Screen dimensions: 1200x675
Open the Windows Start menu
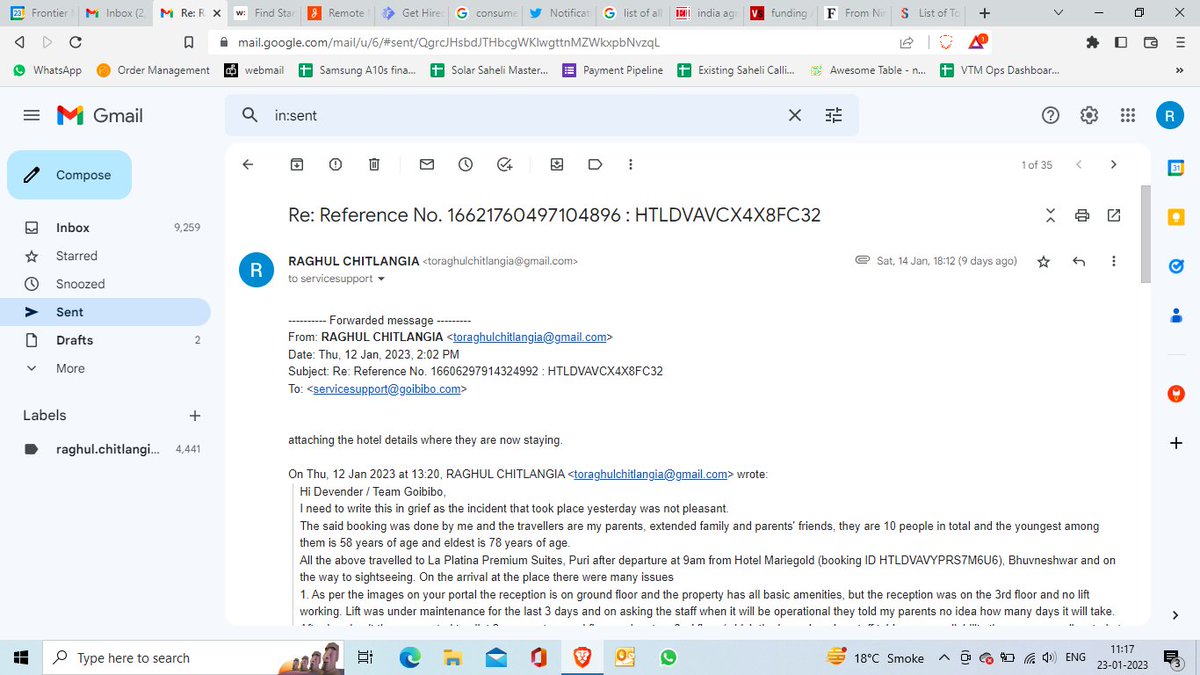[x=22, y=657]
